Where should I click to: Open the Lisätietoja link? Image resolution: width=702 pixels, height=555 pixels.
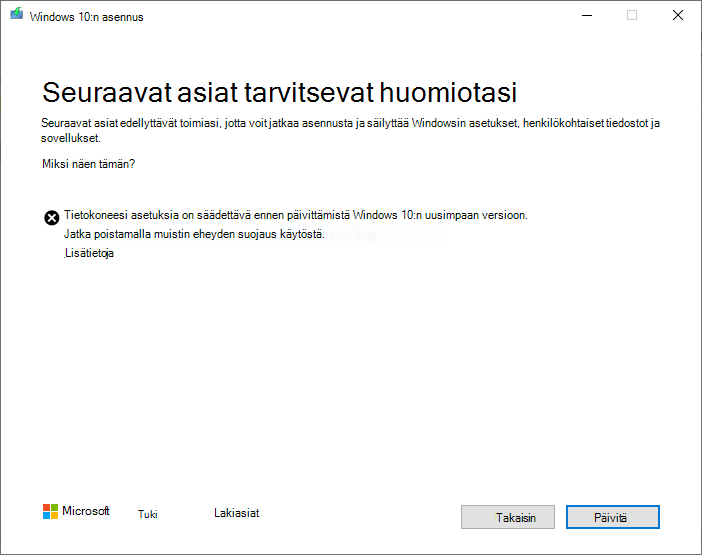(89, 253)
